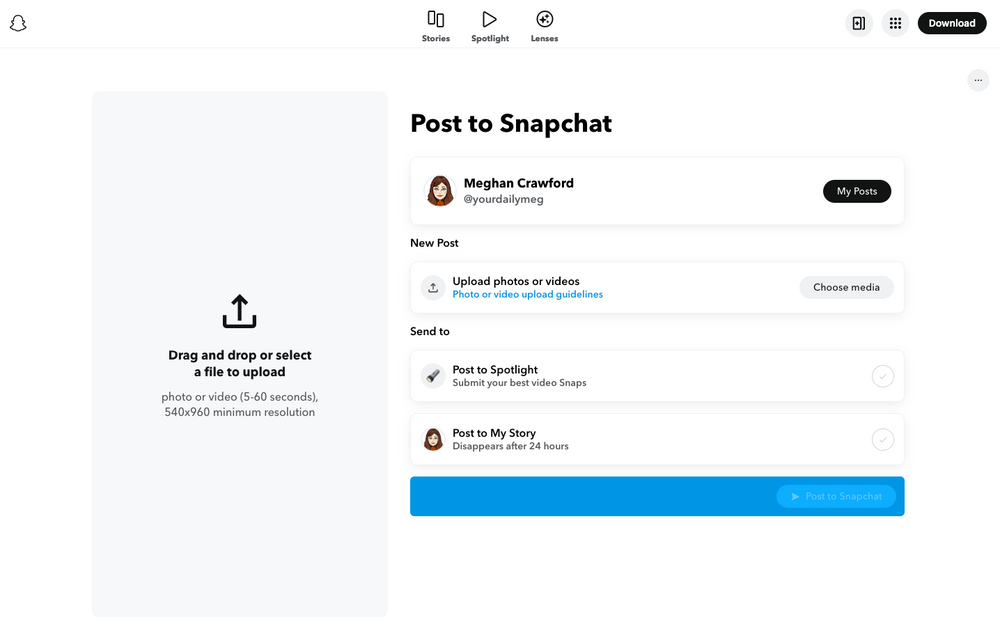The width and height of the screenshot is (1000, 625).
Task: Click the login/exit icon near Download
Action: click(x=858, y=22)
